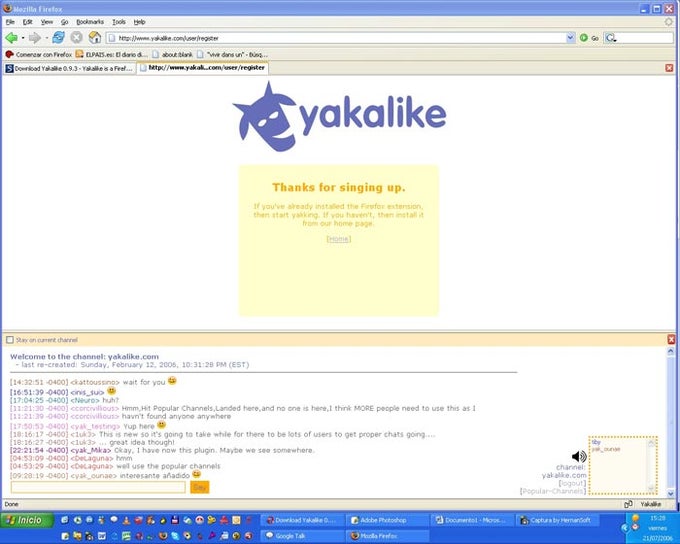This screenshot has width=680, height=544.
Task: Click the Yakalike status bar label
Action: point(651,504)
